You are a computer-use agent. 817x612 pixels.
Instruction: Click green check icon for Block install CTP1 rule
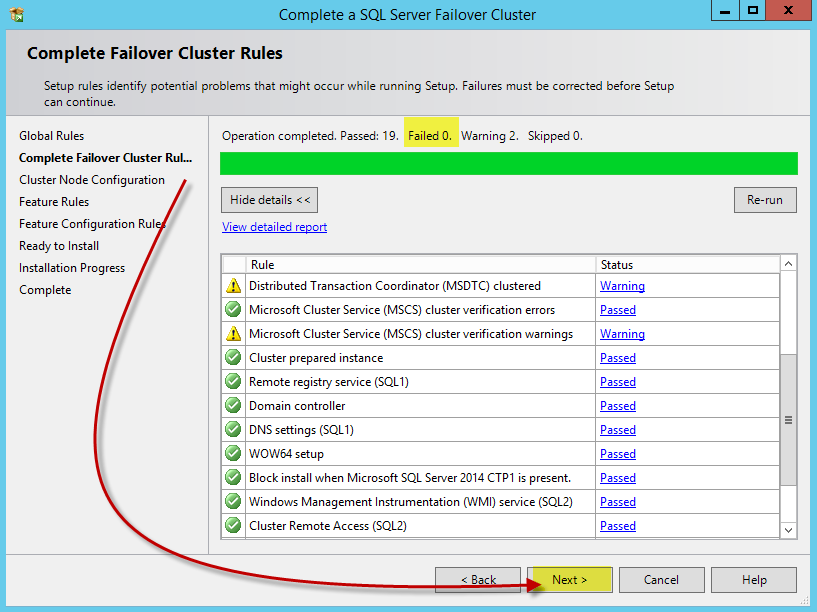pyautogui.click(x=233, y=477)
